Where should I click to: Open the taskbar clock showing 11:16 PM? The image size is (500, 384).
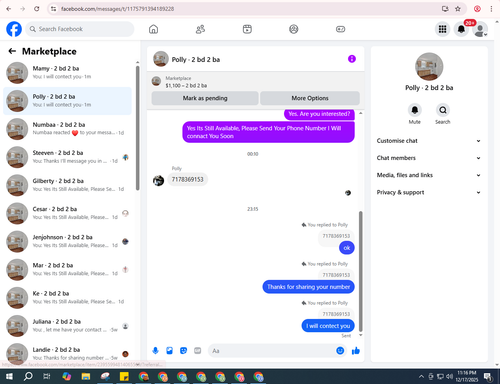click(467, 376)
